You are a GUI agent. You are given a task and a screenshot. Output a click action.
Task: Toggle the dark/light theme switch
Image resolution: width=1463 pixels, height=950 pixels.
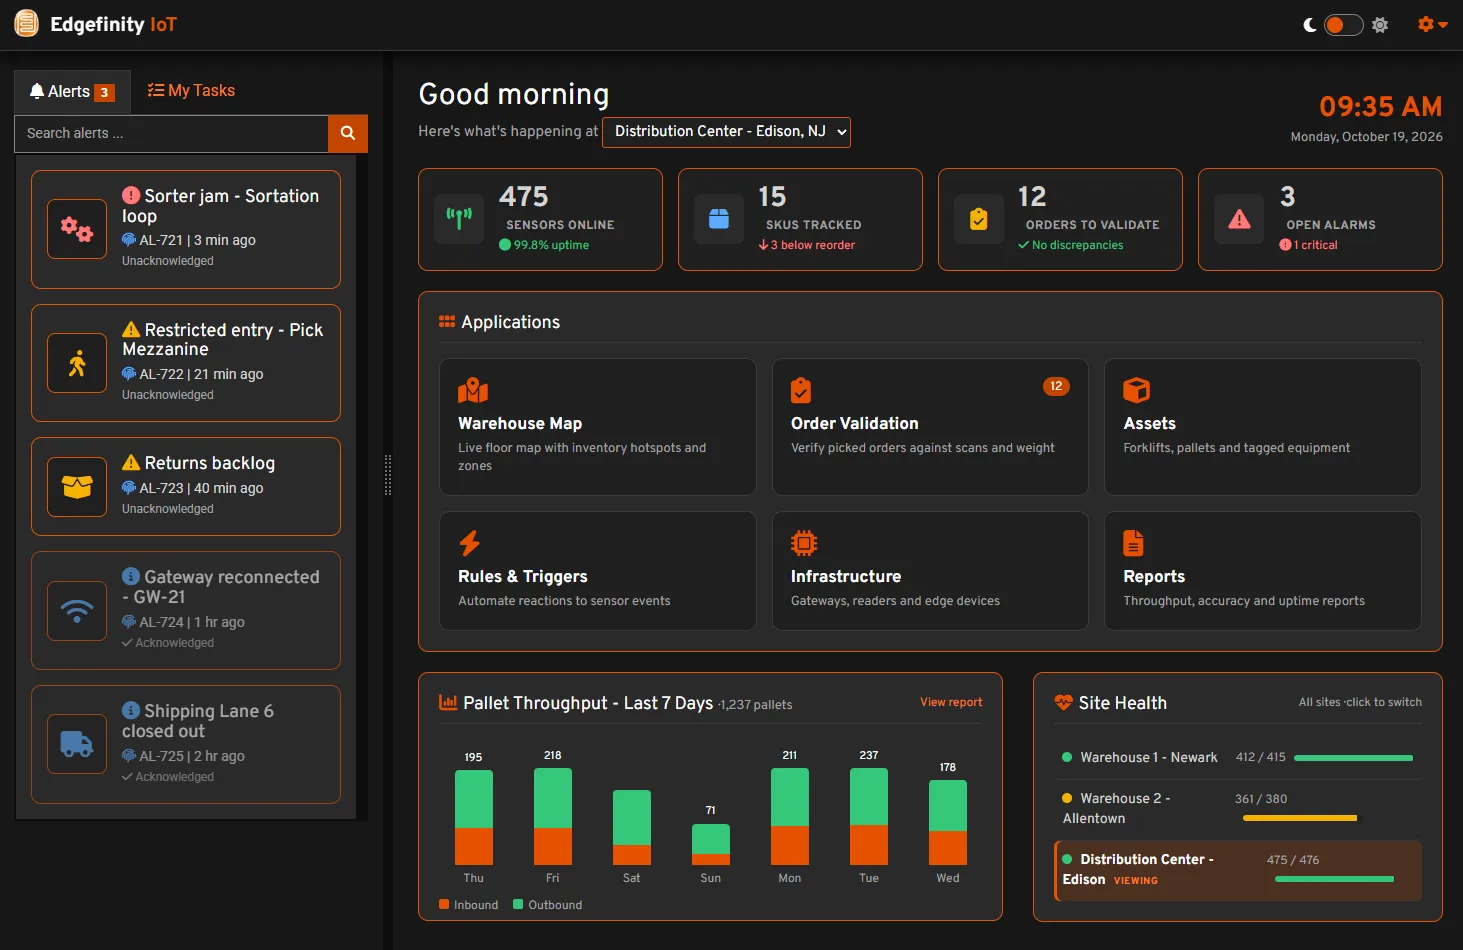[x=1343, y=25]
